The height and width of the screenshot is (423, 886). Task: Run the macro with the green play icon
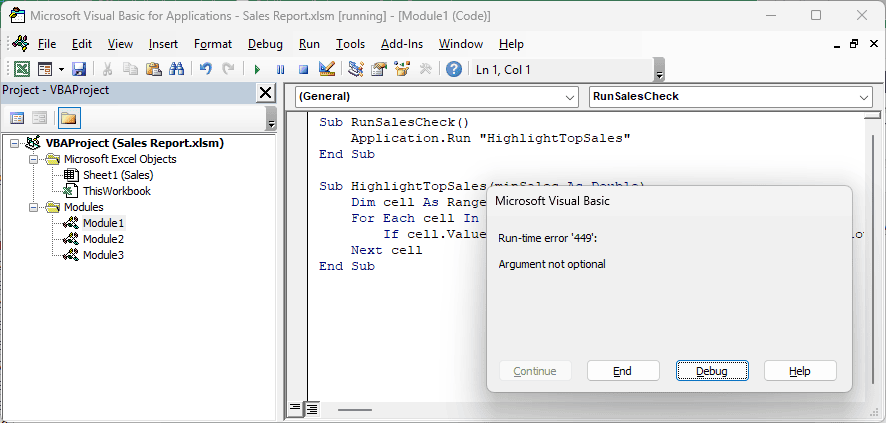(x=257, y=69)
